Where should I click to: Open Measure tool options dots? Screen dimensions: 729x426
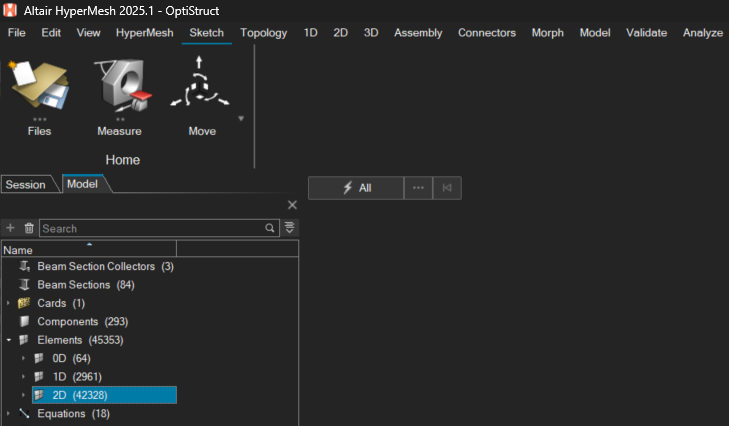tap(120, 120)
